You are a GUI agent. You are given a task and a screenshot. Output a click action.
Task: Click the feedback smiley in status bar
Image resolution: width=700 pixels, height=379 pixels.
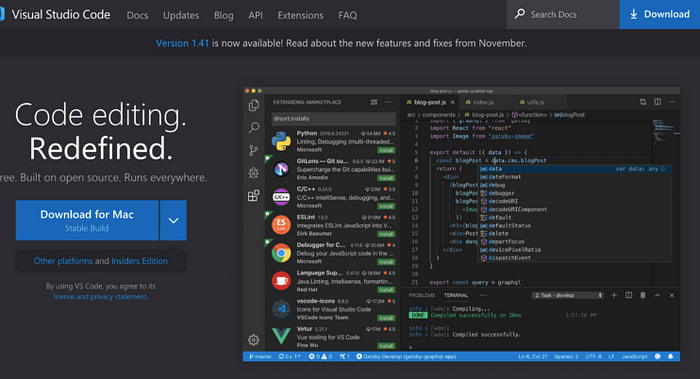(658, 356)
